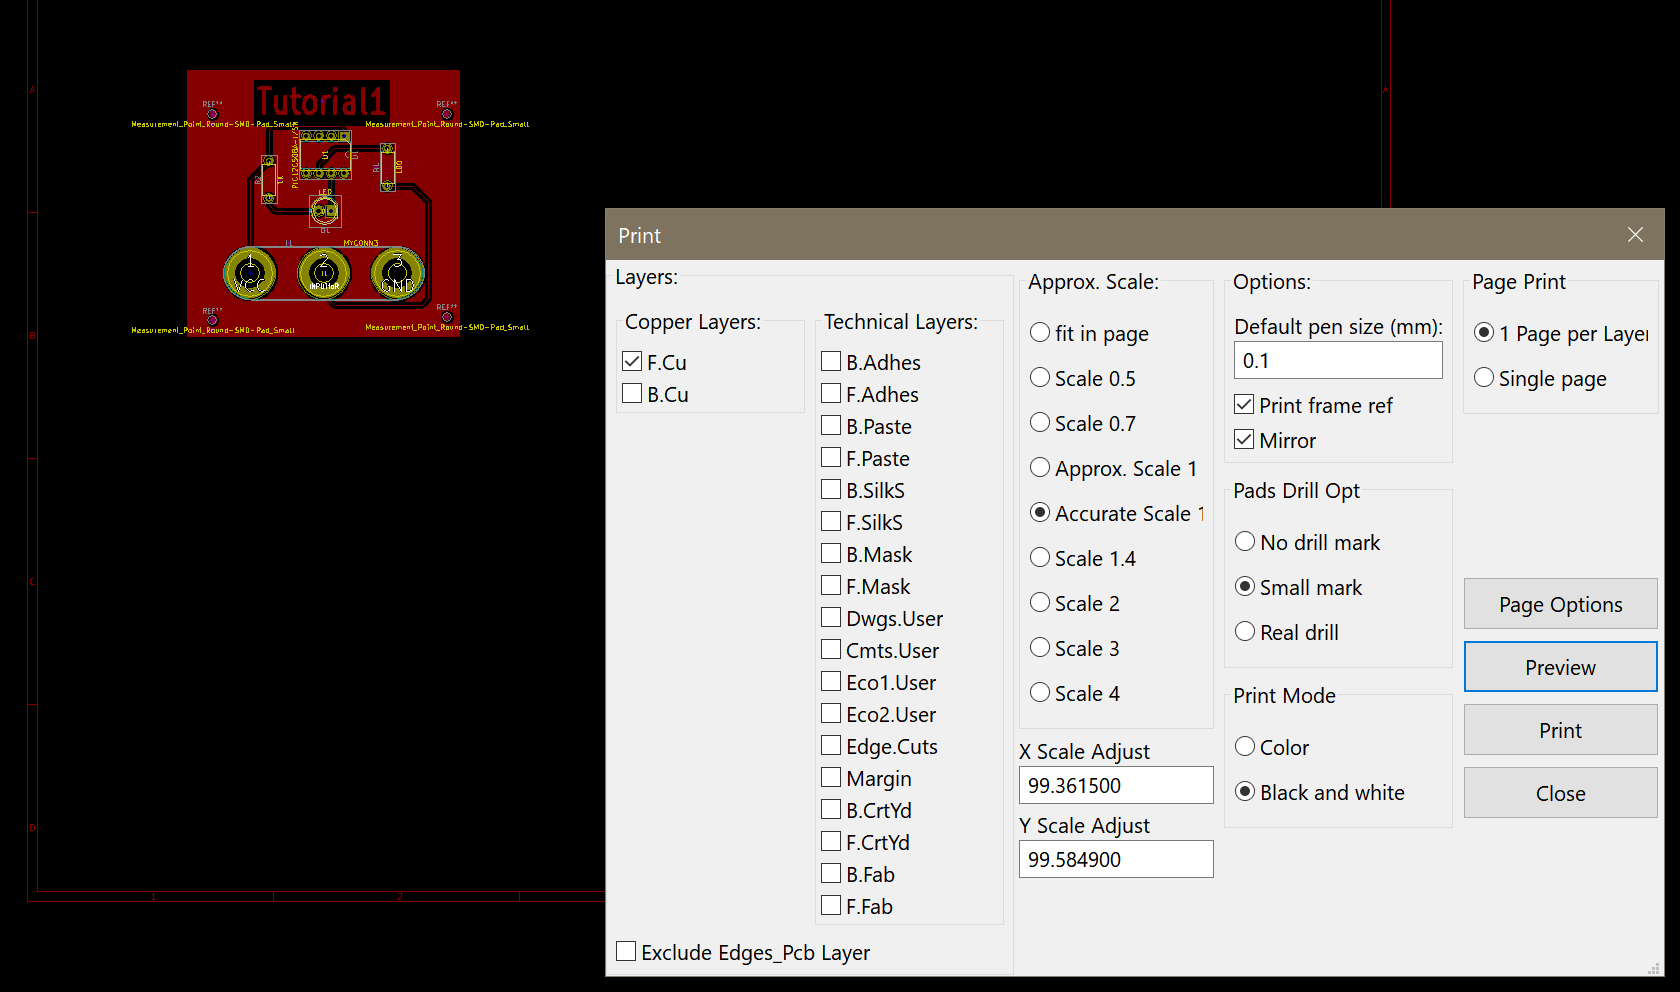Click the GND pad on the PCB
This screenshot has width=1680, height=992.
pos(398,273)
